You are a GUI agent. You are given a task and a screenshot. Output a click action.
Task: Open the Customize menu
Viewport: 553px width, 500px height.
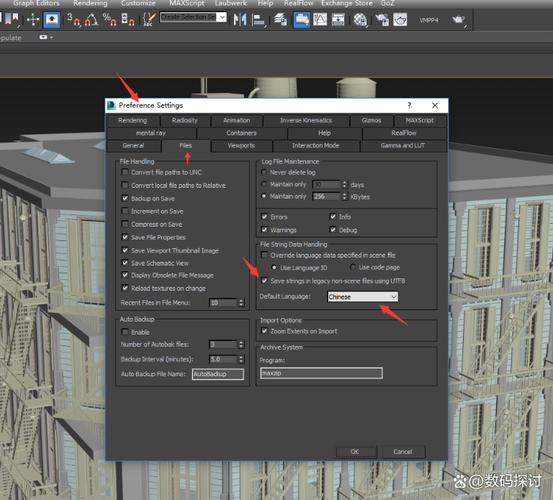point(138,3)
